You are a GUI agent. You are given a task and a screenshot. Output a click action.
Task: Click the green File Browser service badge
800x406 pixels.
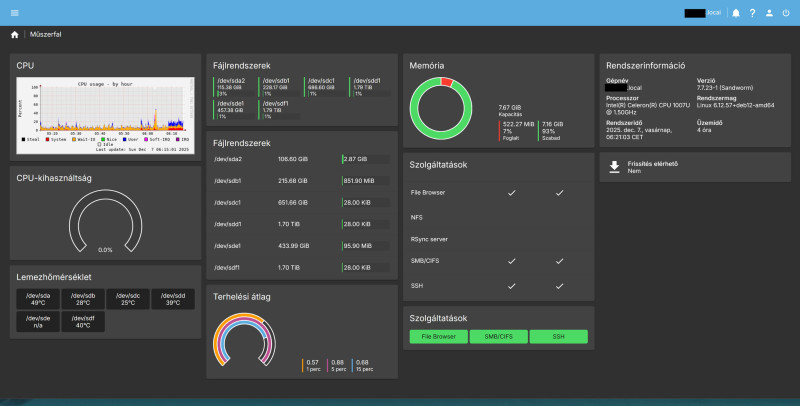coord(439,337)
